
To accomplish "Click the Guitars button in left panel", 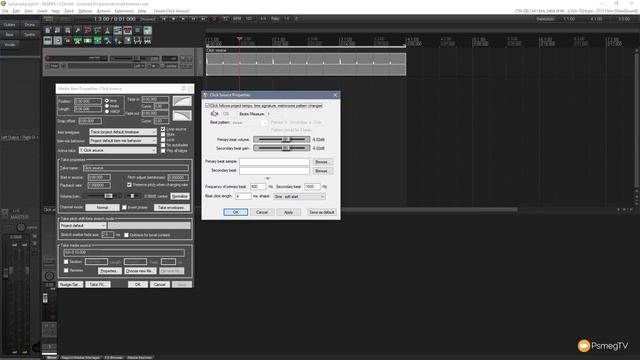I will click(9, 25).
